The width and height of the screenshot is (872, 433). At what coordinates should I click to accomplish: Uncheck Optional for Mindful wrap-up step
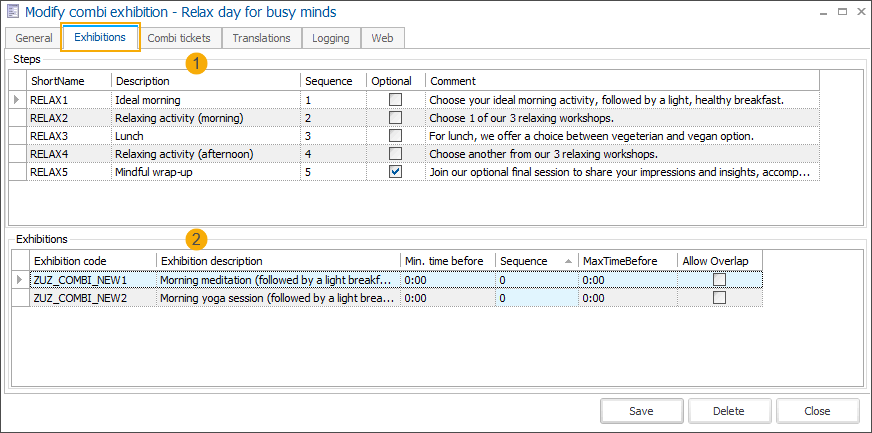(396, 172)
